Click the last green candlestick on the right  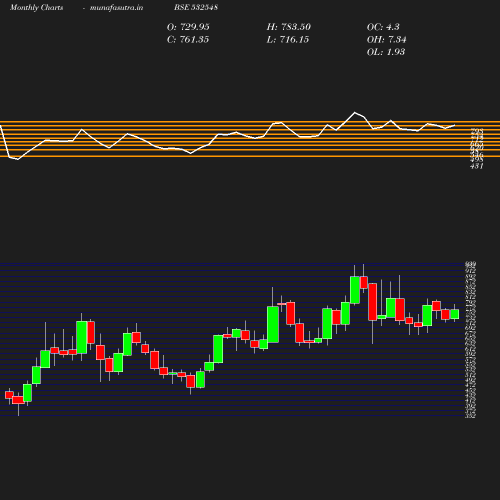pyautogui.click(x=455, y=314)
